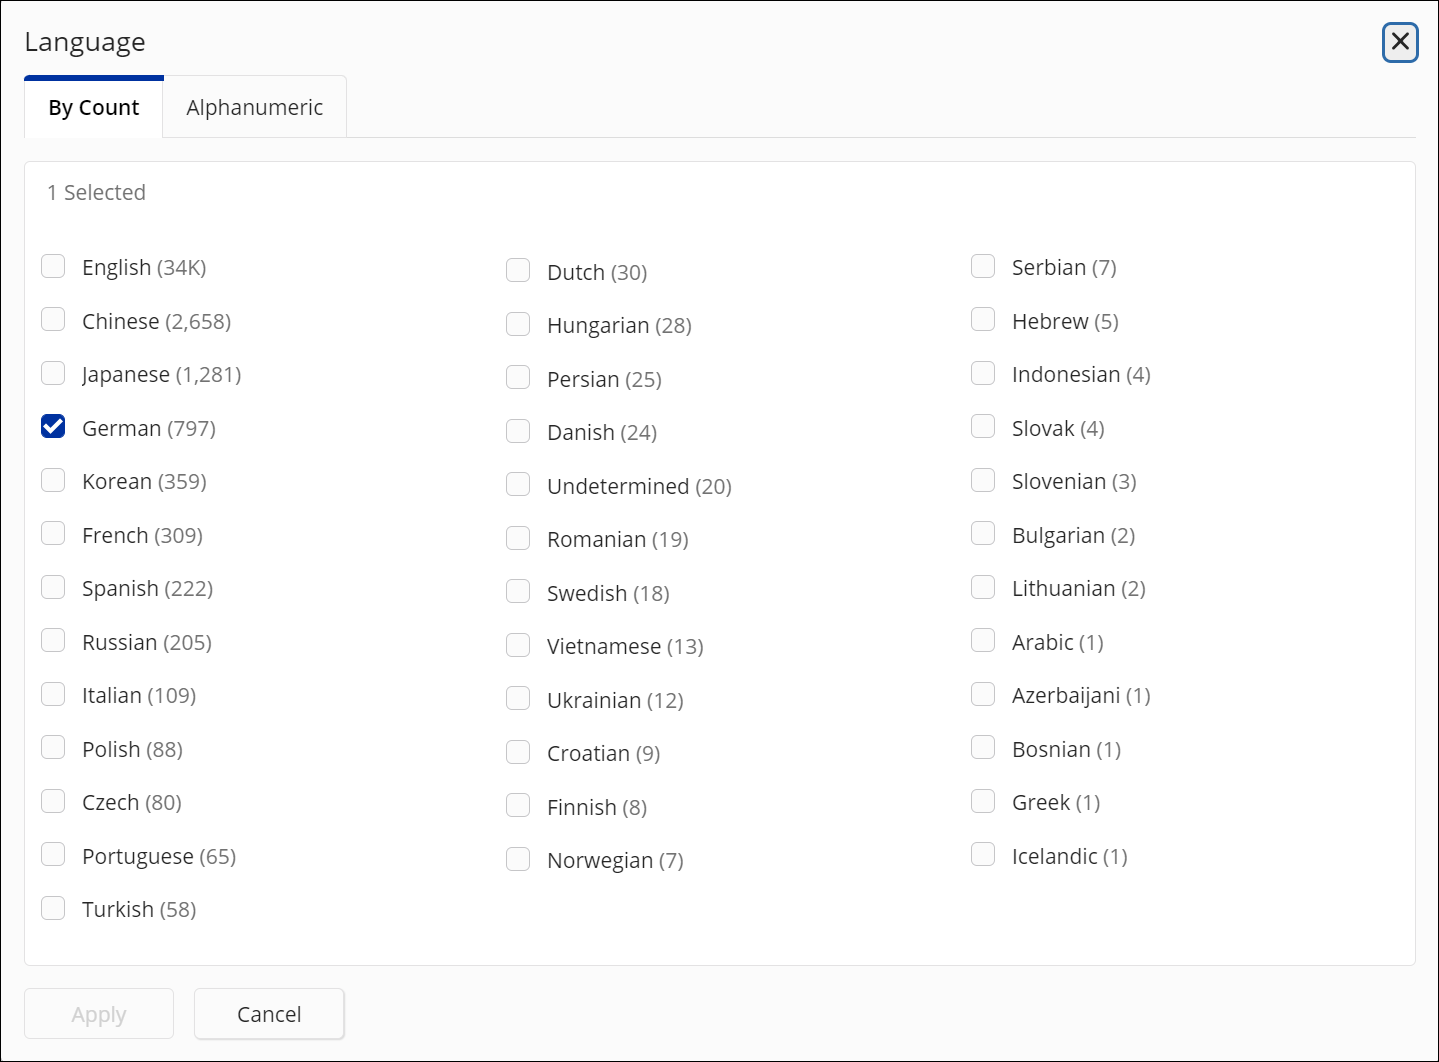1439x1062 pixels.
Task: Check the English (34K) checkbox
Action: pyautogui.click(x=53, y=266)
